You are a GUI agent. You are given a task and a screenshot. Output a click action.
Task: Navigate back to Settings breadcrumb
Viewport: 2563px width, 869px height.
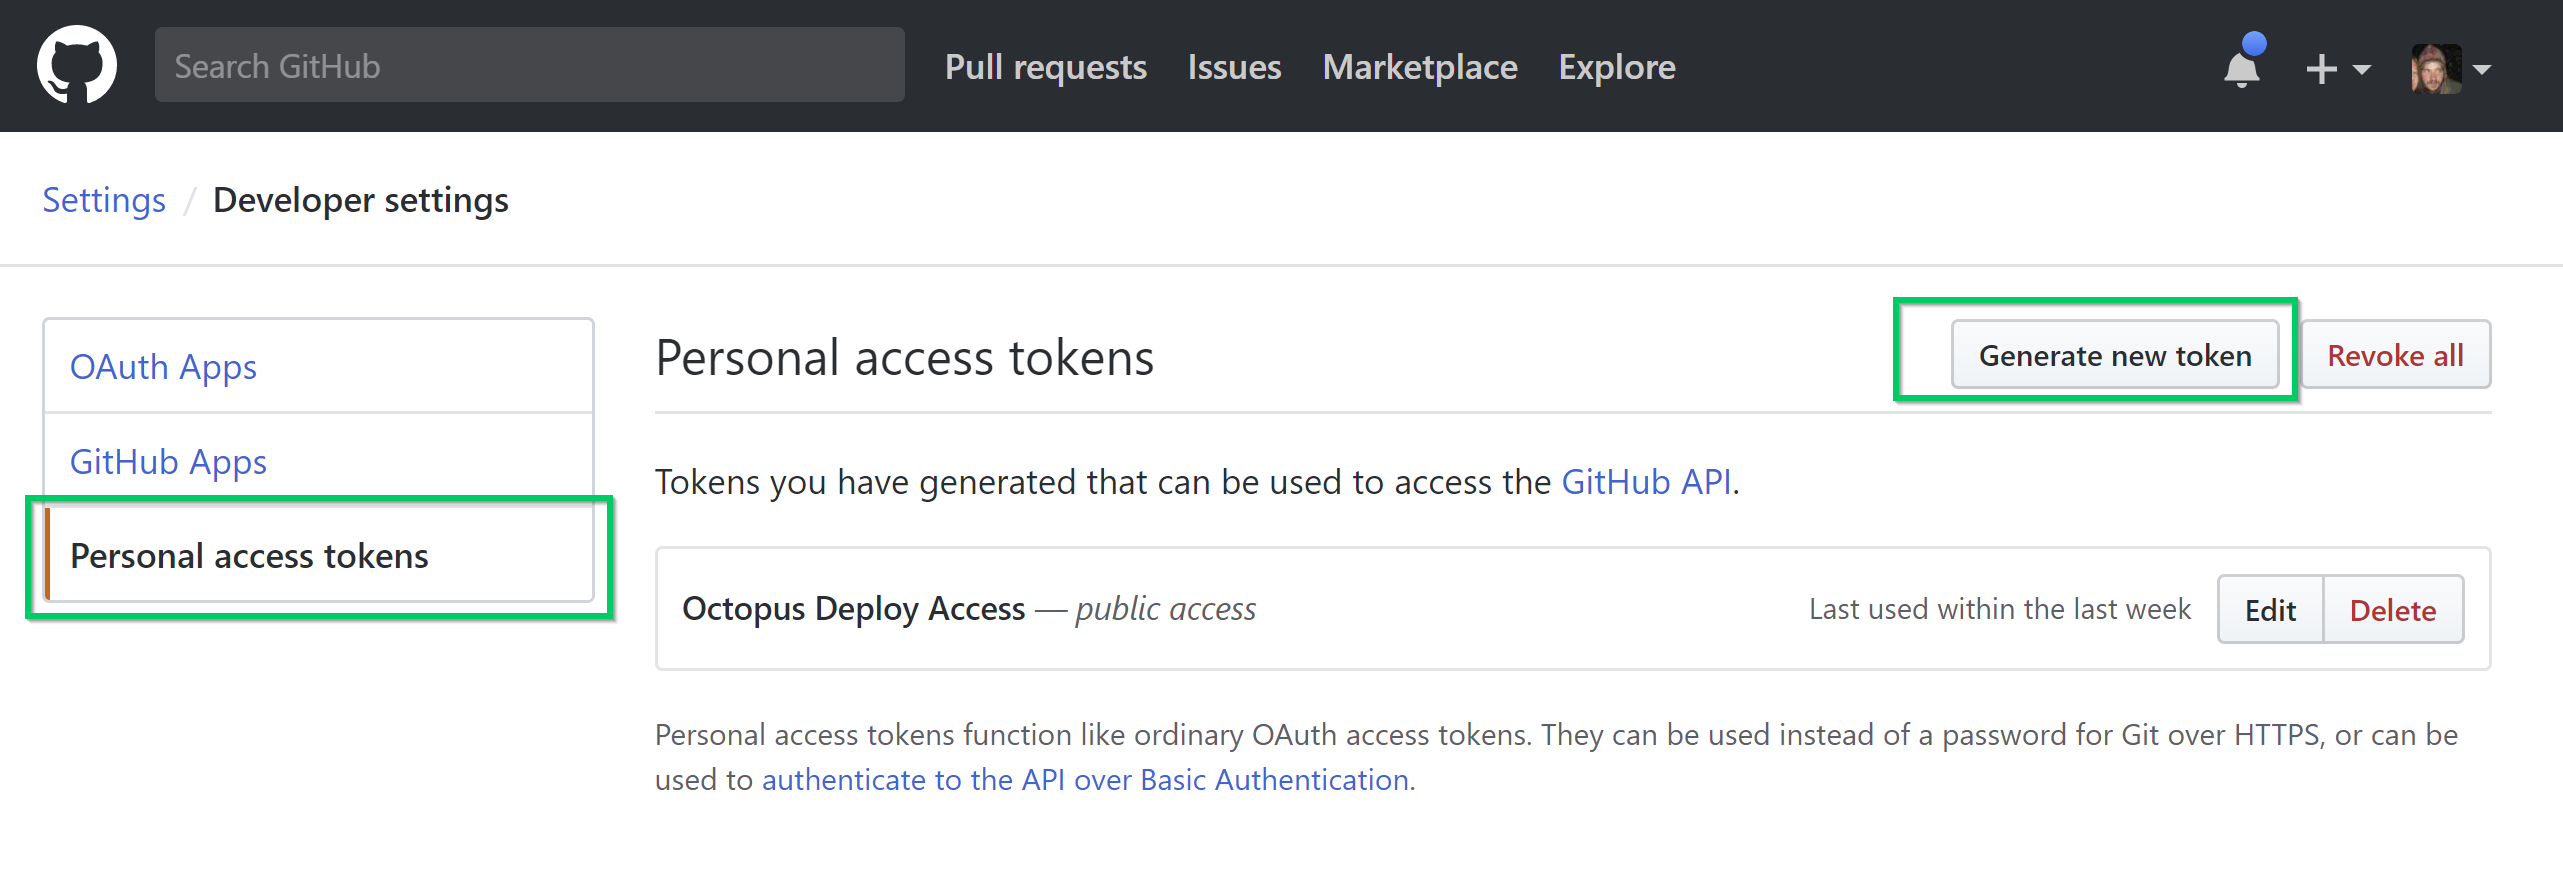[104, 200]
